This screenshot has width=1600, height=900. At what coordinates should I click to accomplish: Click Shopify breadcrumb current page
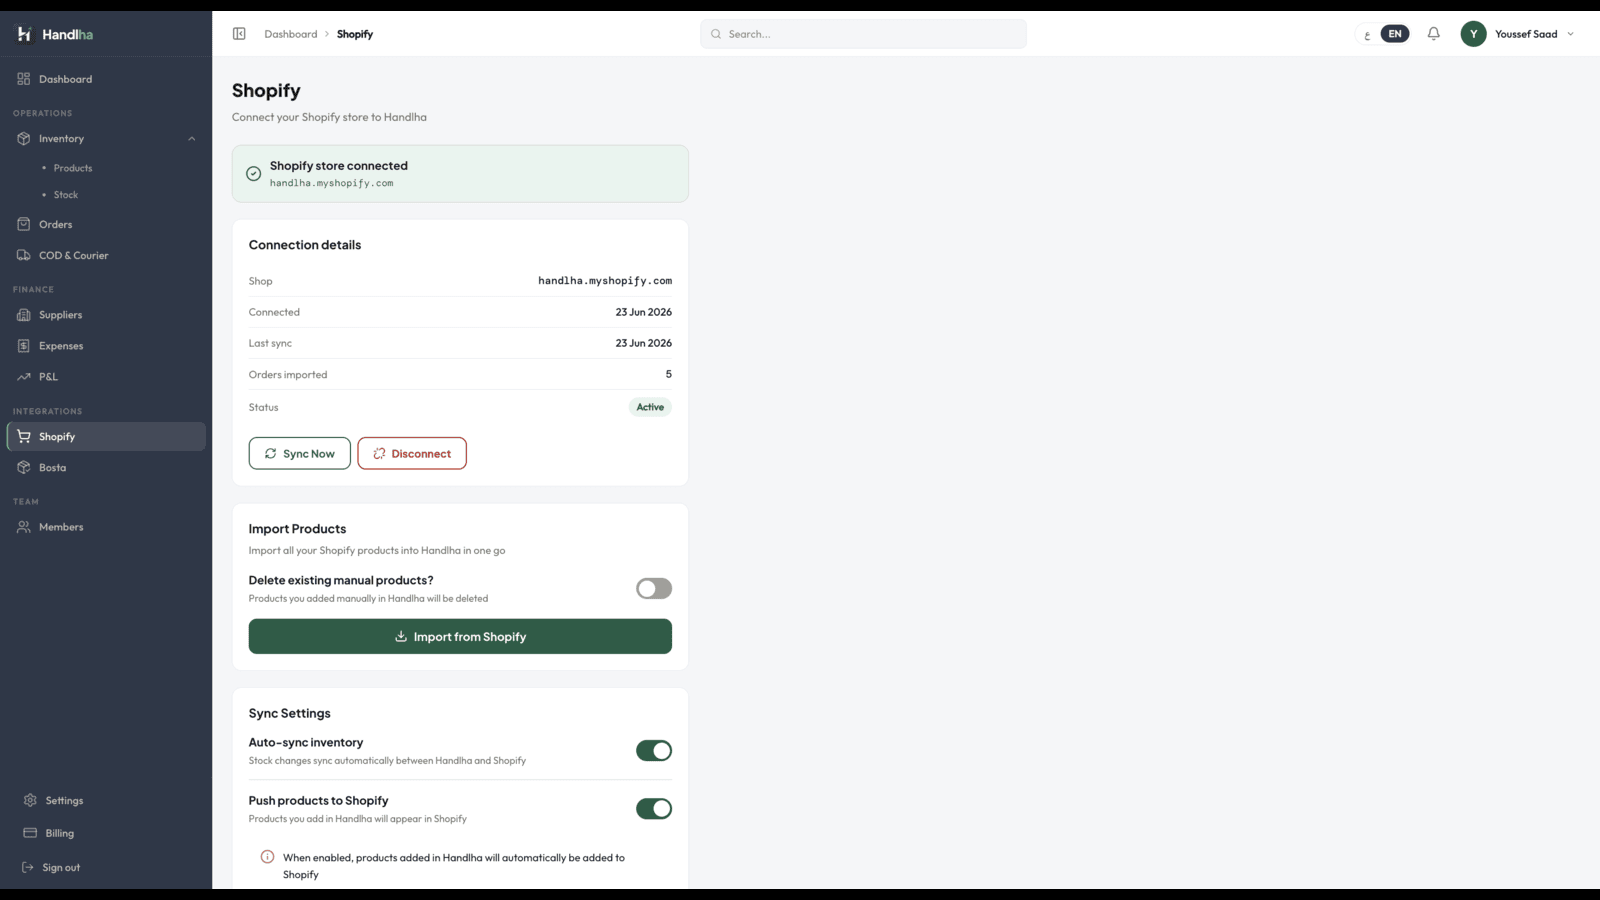coord(355,34)
